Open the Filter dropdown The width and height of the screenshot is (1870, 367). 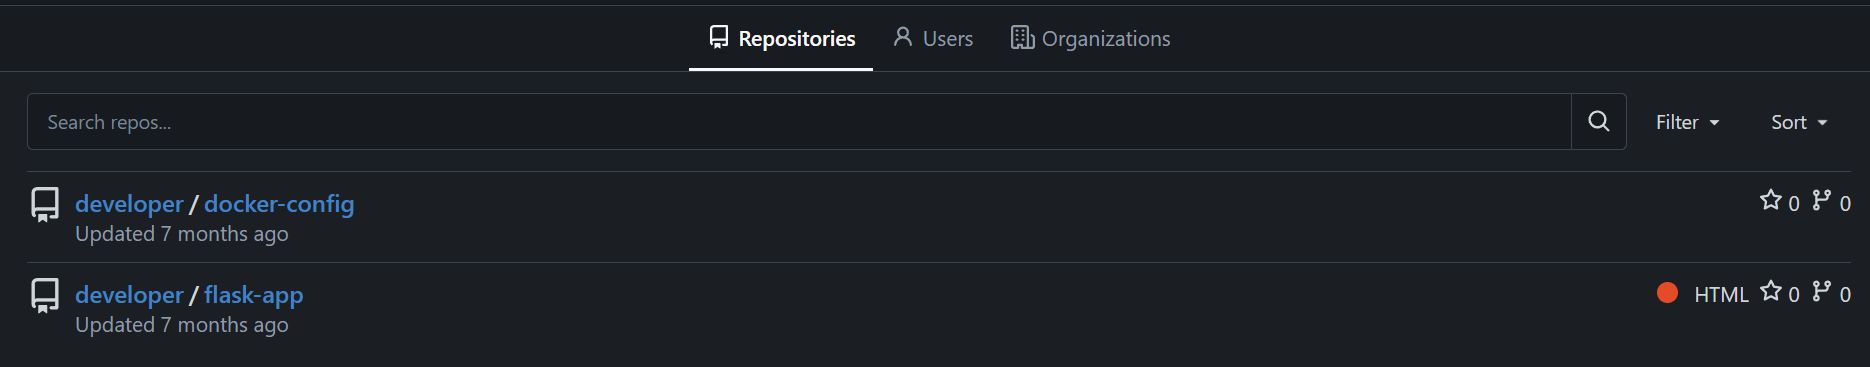(x=1688, y=122)
